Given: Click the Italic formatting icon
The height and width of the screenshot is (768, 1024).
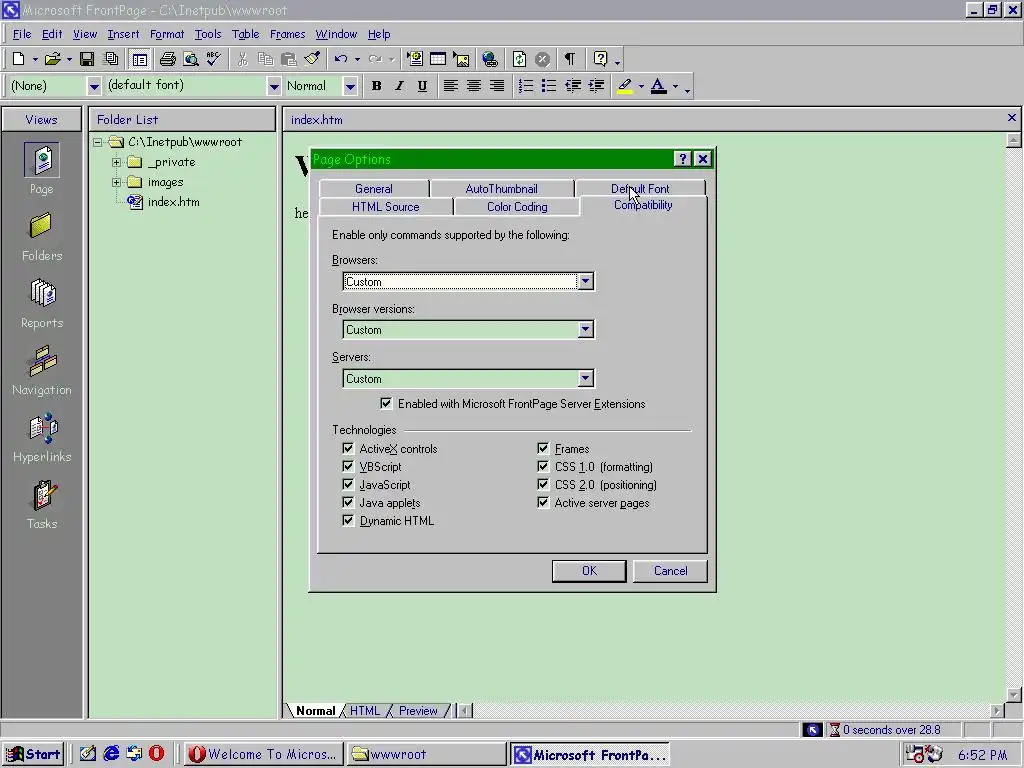Looking at the screenshot, I should click(399, 86).
